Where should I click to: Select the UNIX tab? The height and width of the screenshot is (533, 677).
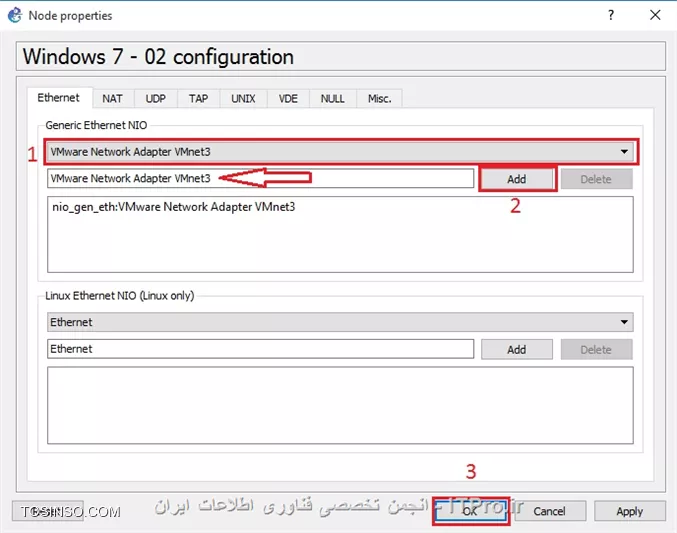coord(243,99)
